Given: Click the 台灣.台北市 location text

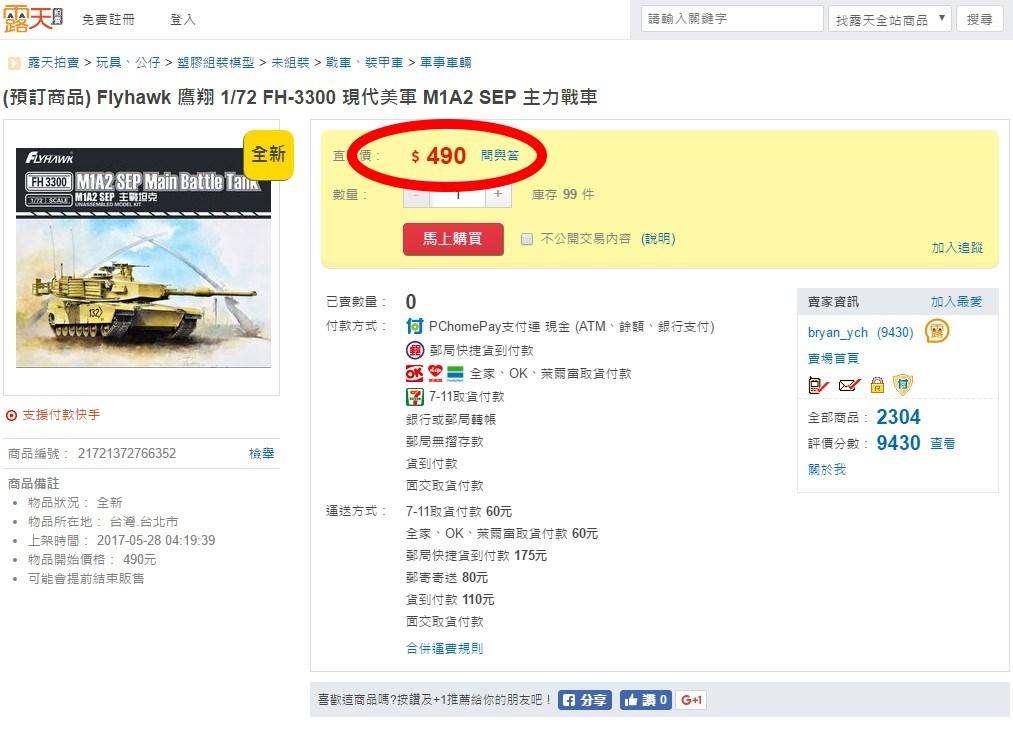Looking at the screenshot, I should [143, 522].
